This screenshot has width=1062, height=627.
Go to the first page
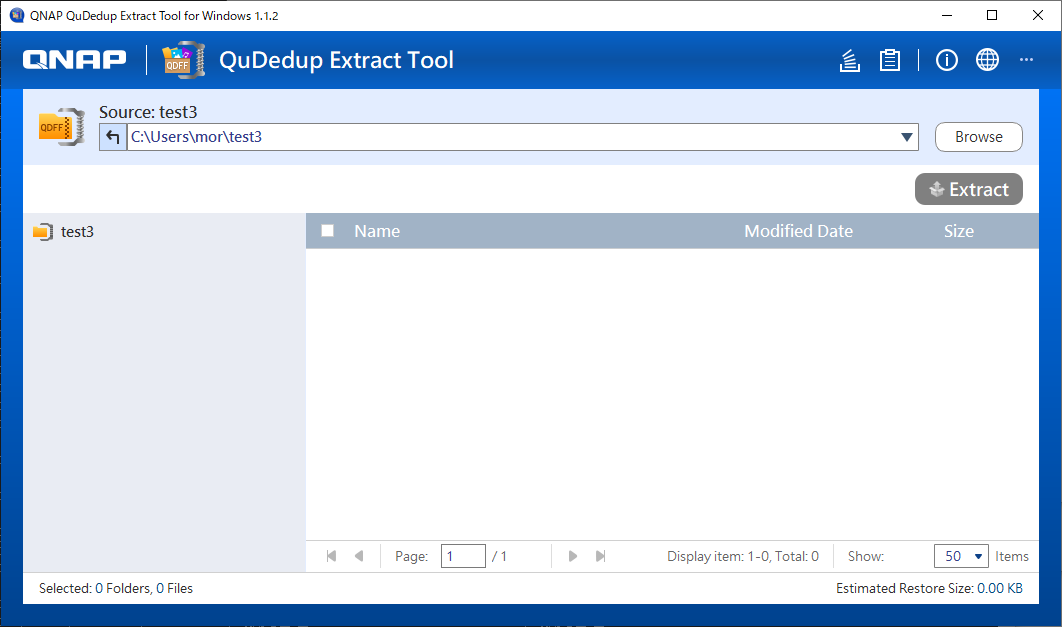331,556
